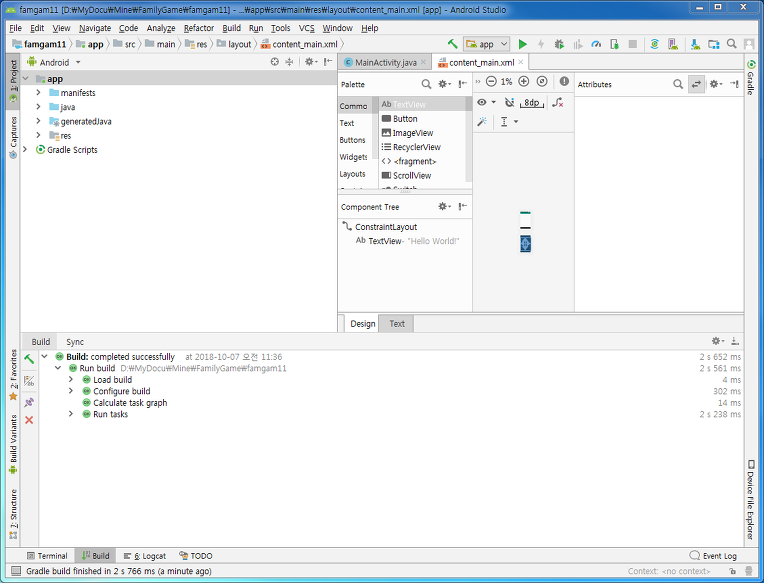Open the Refactor menu
The image size is (764, 583).
point(199,28)
